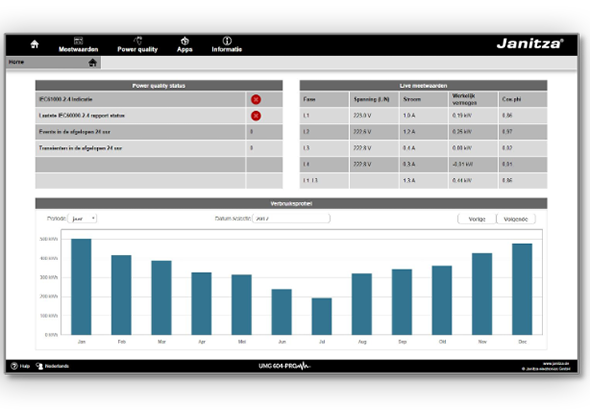The image size is (590, 415).
Task: Select the Dec bar in consumption chart
Action: click(x=522, y=289)
